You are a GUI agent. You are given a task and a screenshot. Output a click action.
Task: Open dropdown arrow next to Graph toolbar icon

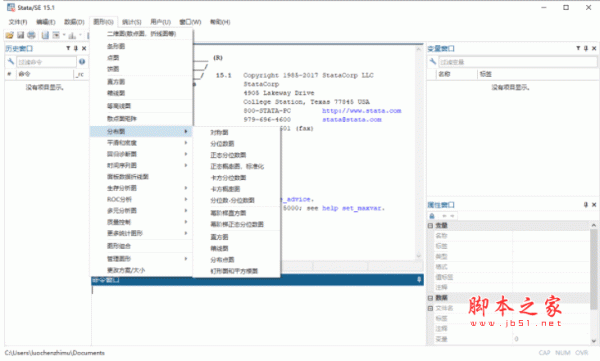click(80, 35)
